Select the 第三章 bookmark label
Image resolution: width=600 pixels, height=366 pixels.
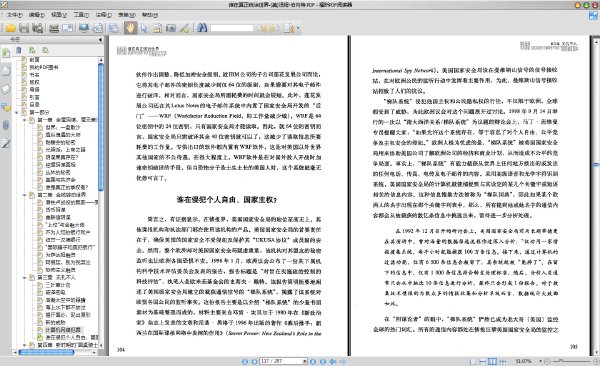coord(56,278)
